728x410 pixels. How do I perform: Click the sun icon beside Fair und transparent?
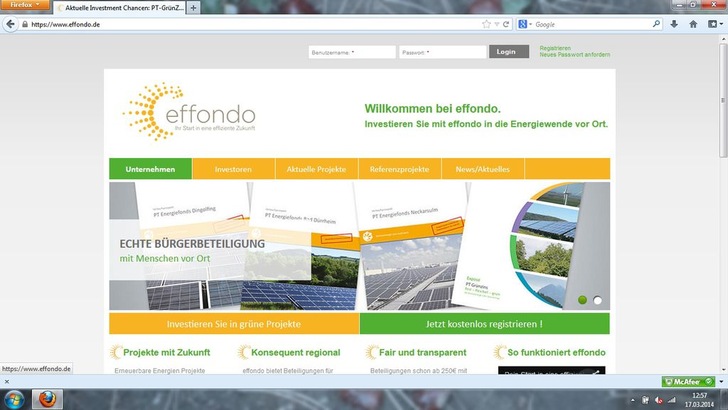(x=371, y=352)
